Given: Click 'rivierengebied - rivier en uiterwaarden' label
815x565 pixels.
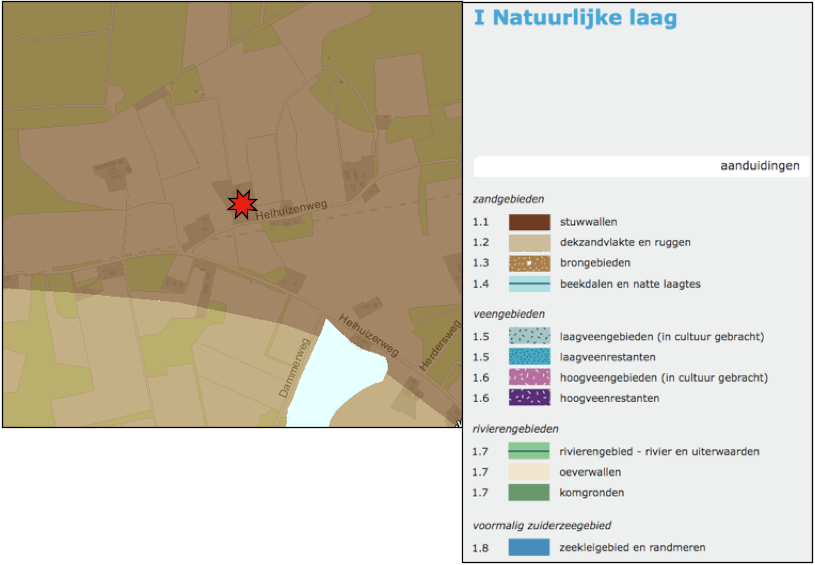Looking at the screenshot, I should [660, 451].
